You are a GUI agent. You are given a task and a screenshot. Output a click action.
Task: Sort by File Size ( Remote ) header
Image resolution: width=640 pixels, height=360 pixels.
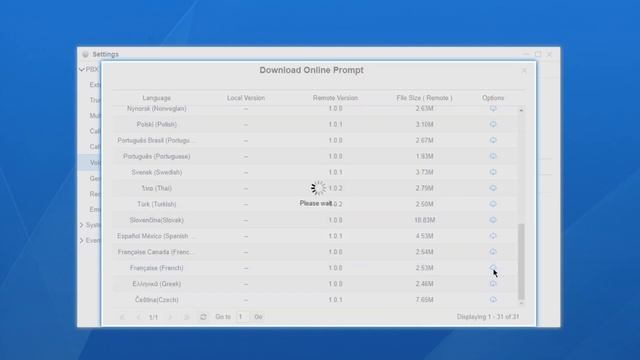[x=424, y=98]
